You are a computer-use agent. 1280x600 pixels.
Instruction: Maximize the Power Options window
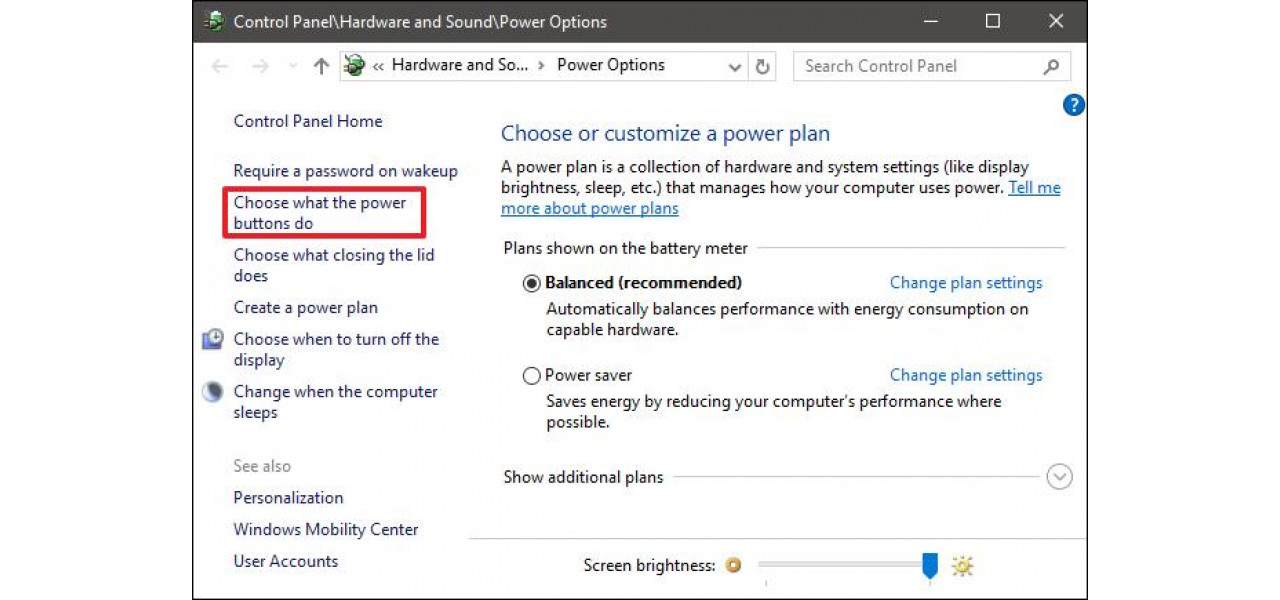993,21
